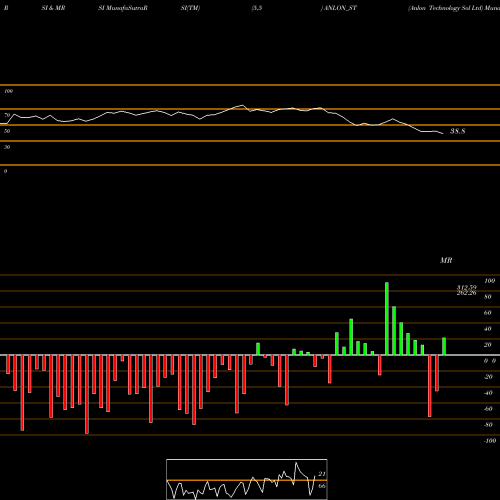
Task: Click the 'MR' panel title label
Action: click(x=446, y=260)
